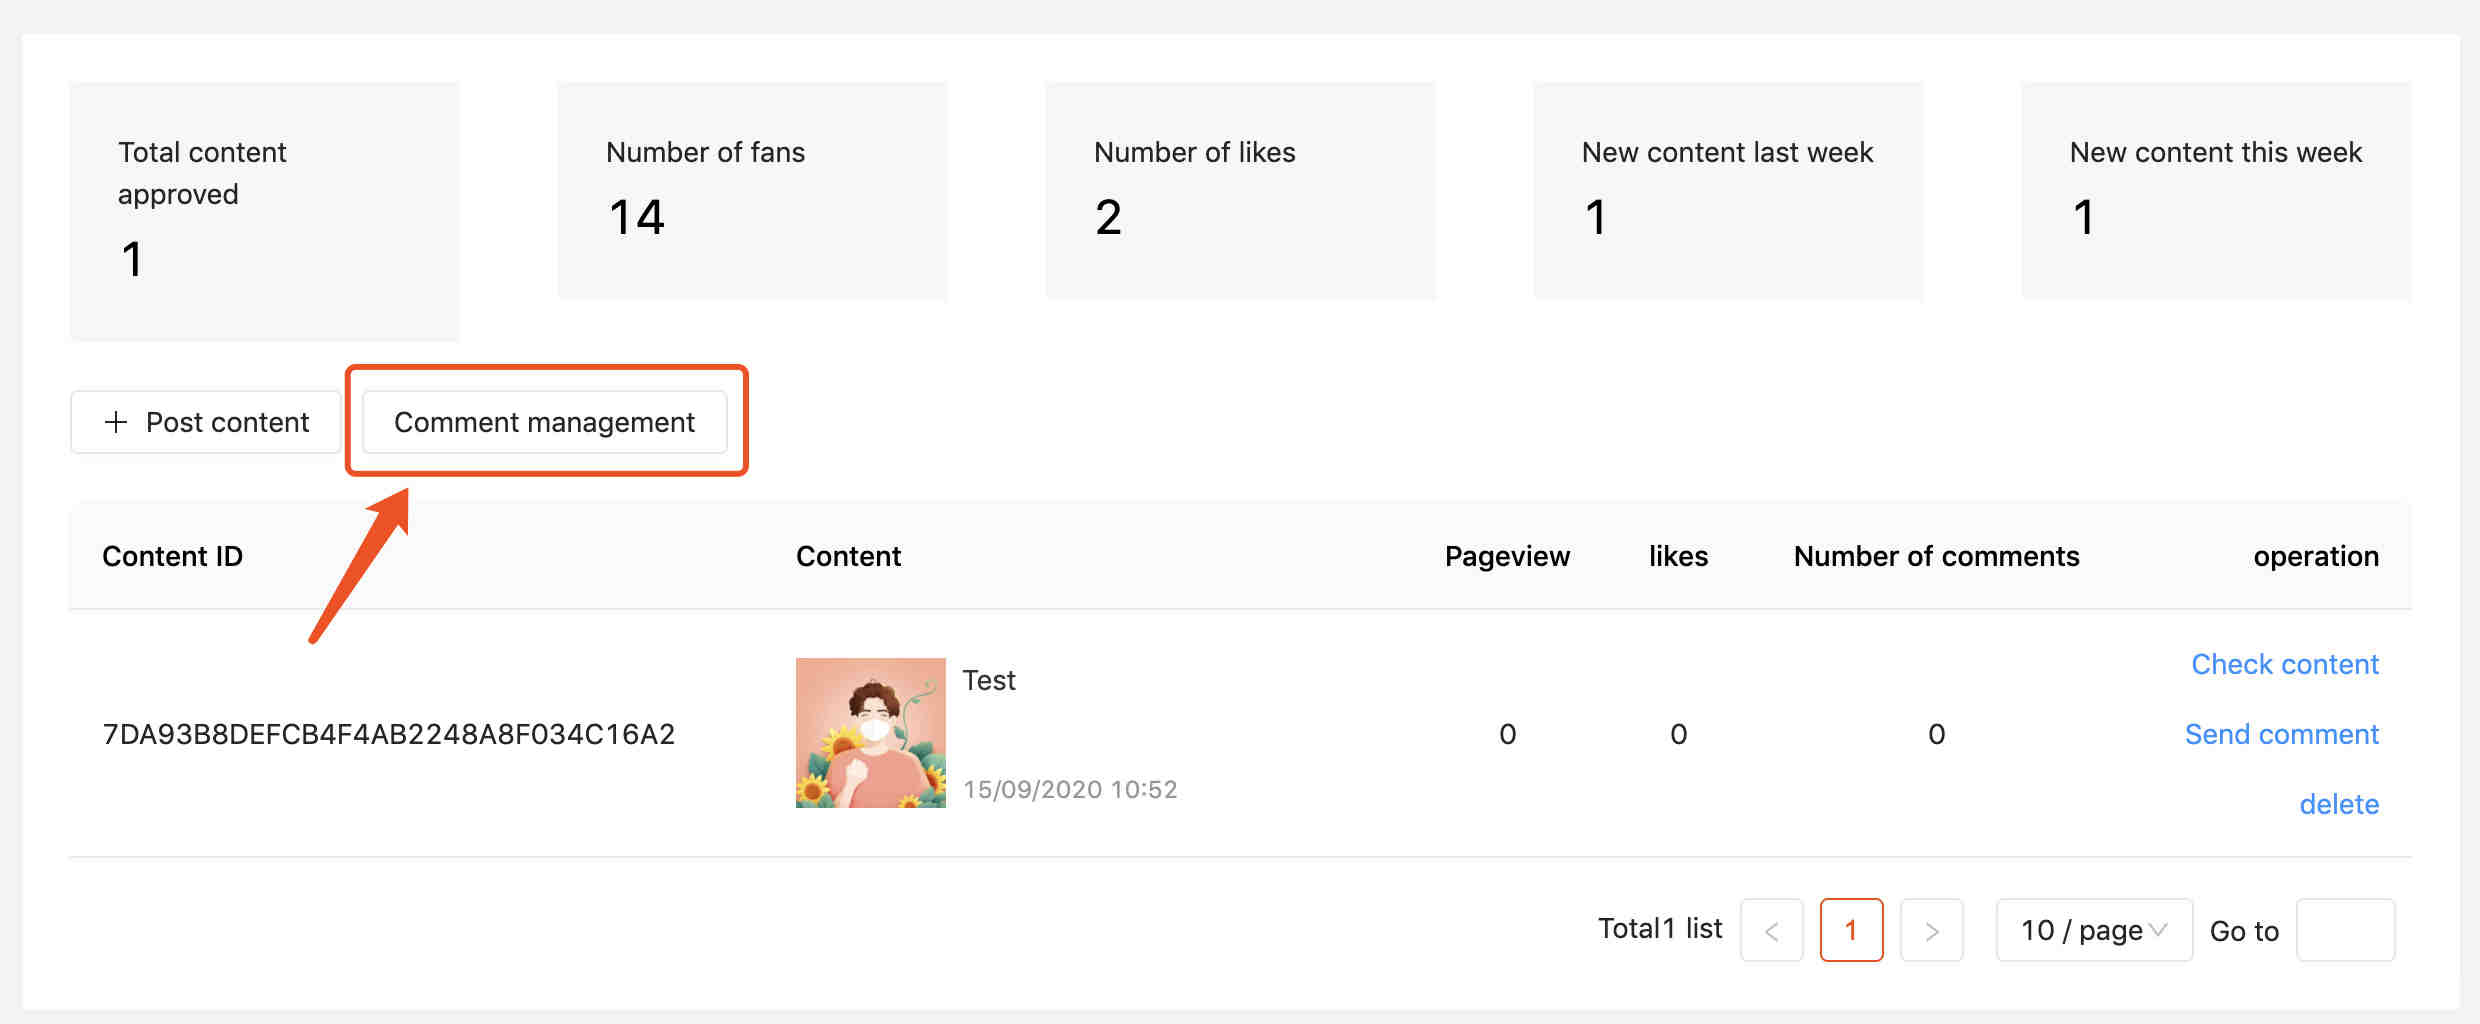2480x1024 pixels.
Task: Select the New content this week card
Action: click(2216, 191)
